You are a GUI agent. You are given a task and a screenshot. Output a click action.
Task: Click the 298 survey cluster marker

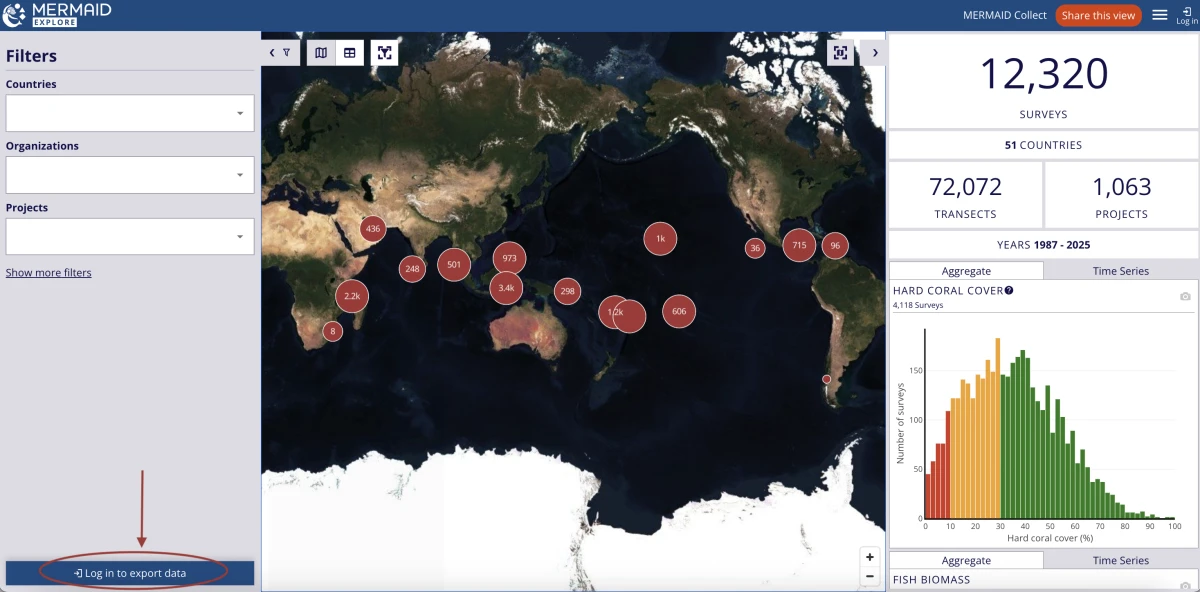pos(567,292)
